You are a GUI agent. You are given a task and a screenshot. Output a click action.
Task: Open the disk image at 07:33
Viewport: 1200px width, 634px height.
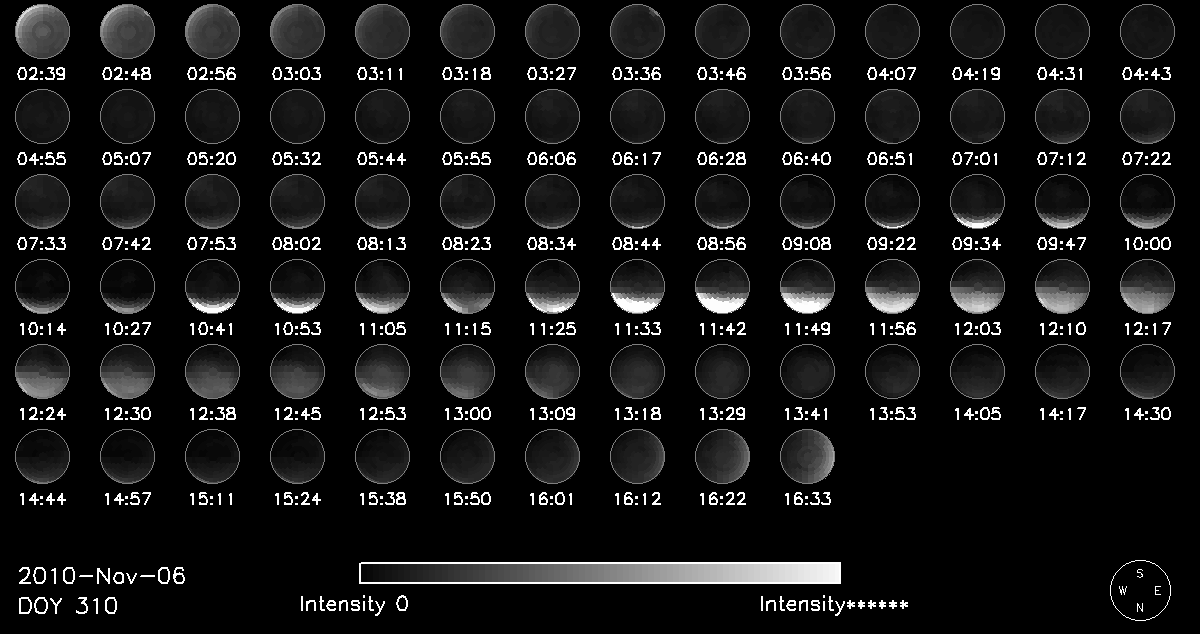tap(42, 202)
